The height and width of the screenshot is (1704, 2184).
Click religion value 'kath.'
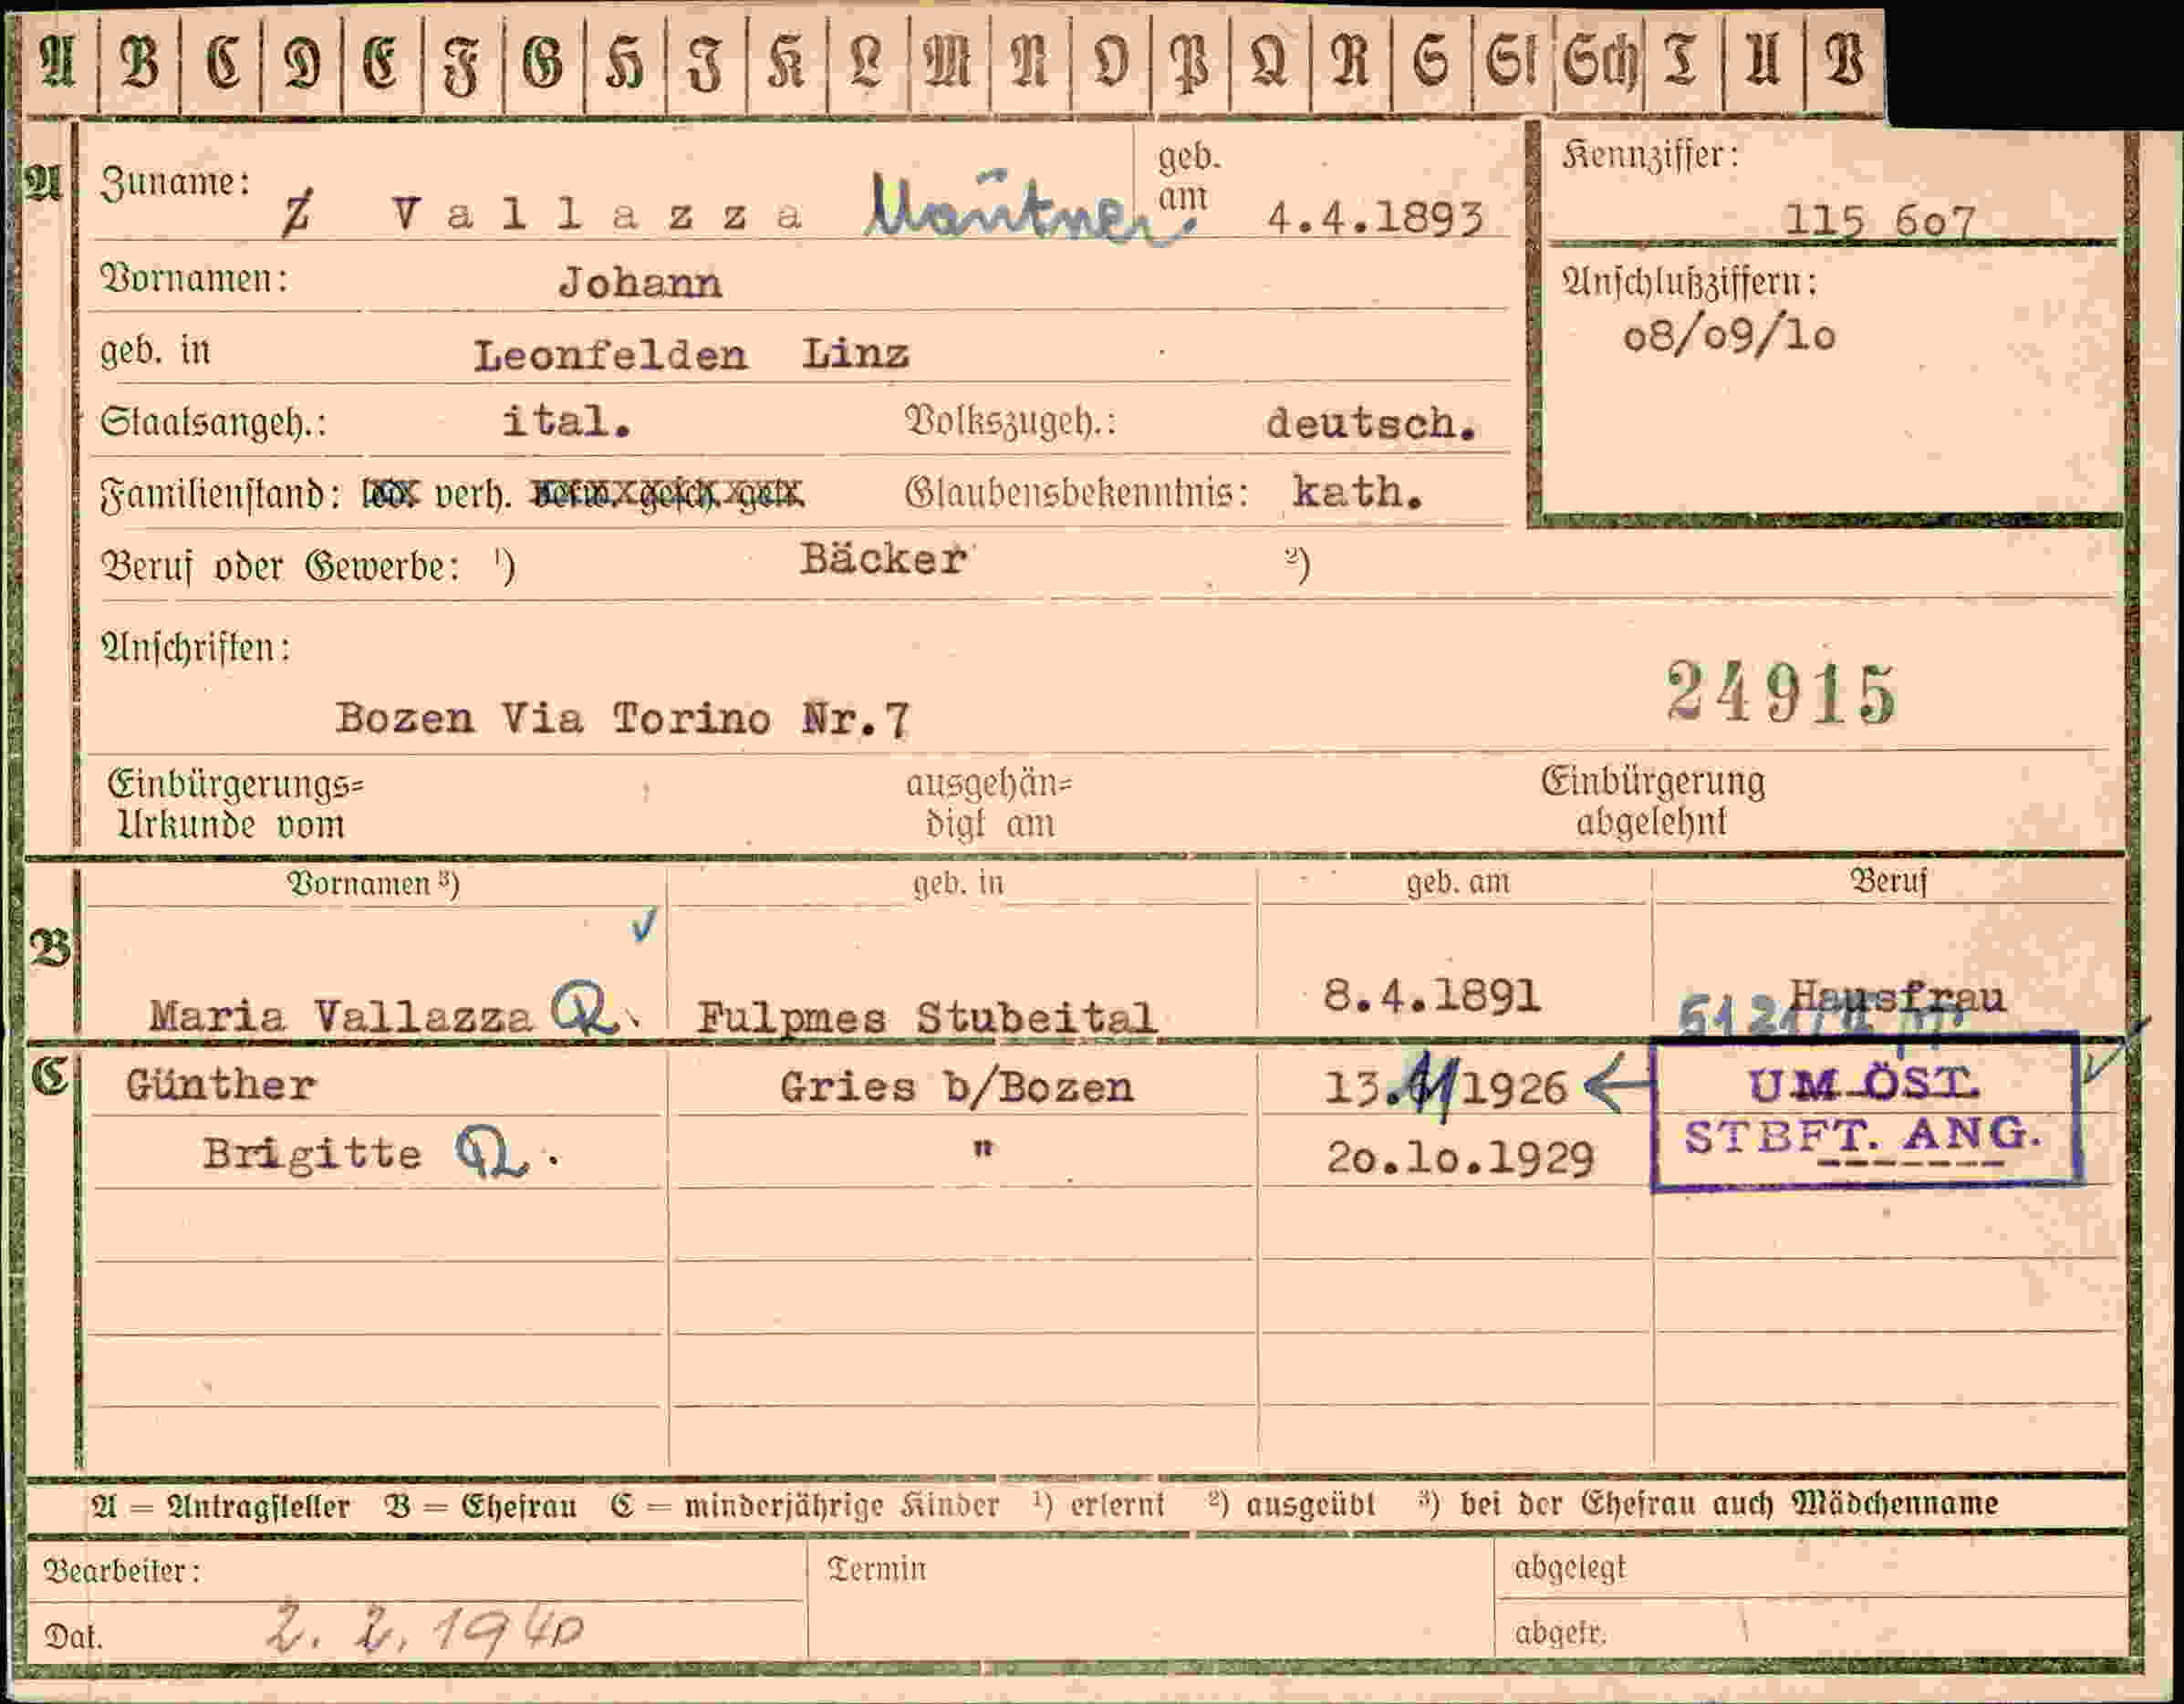1358,492
